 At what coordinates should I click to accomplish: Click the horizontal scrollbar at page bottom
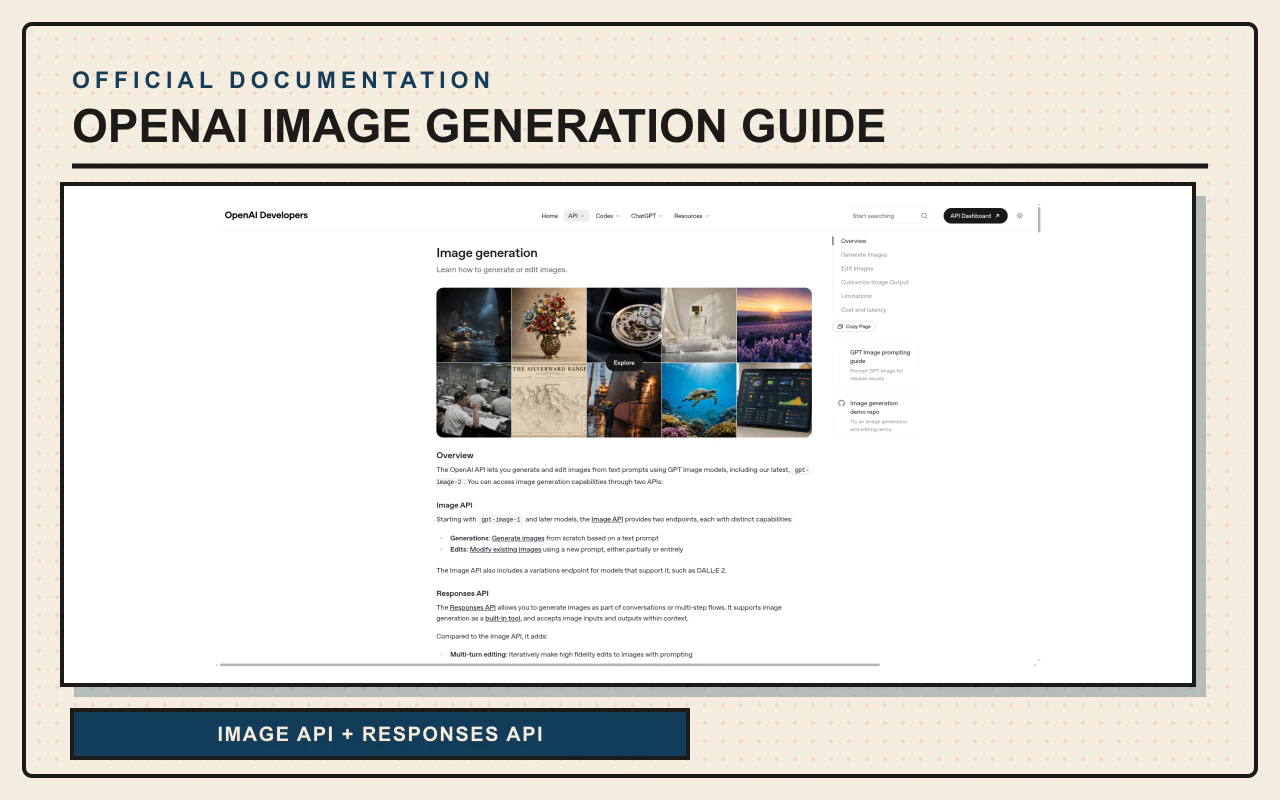(549, 664)
